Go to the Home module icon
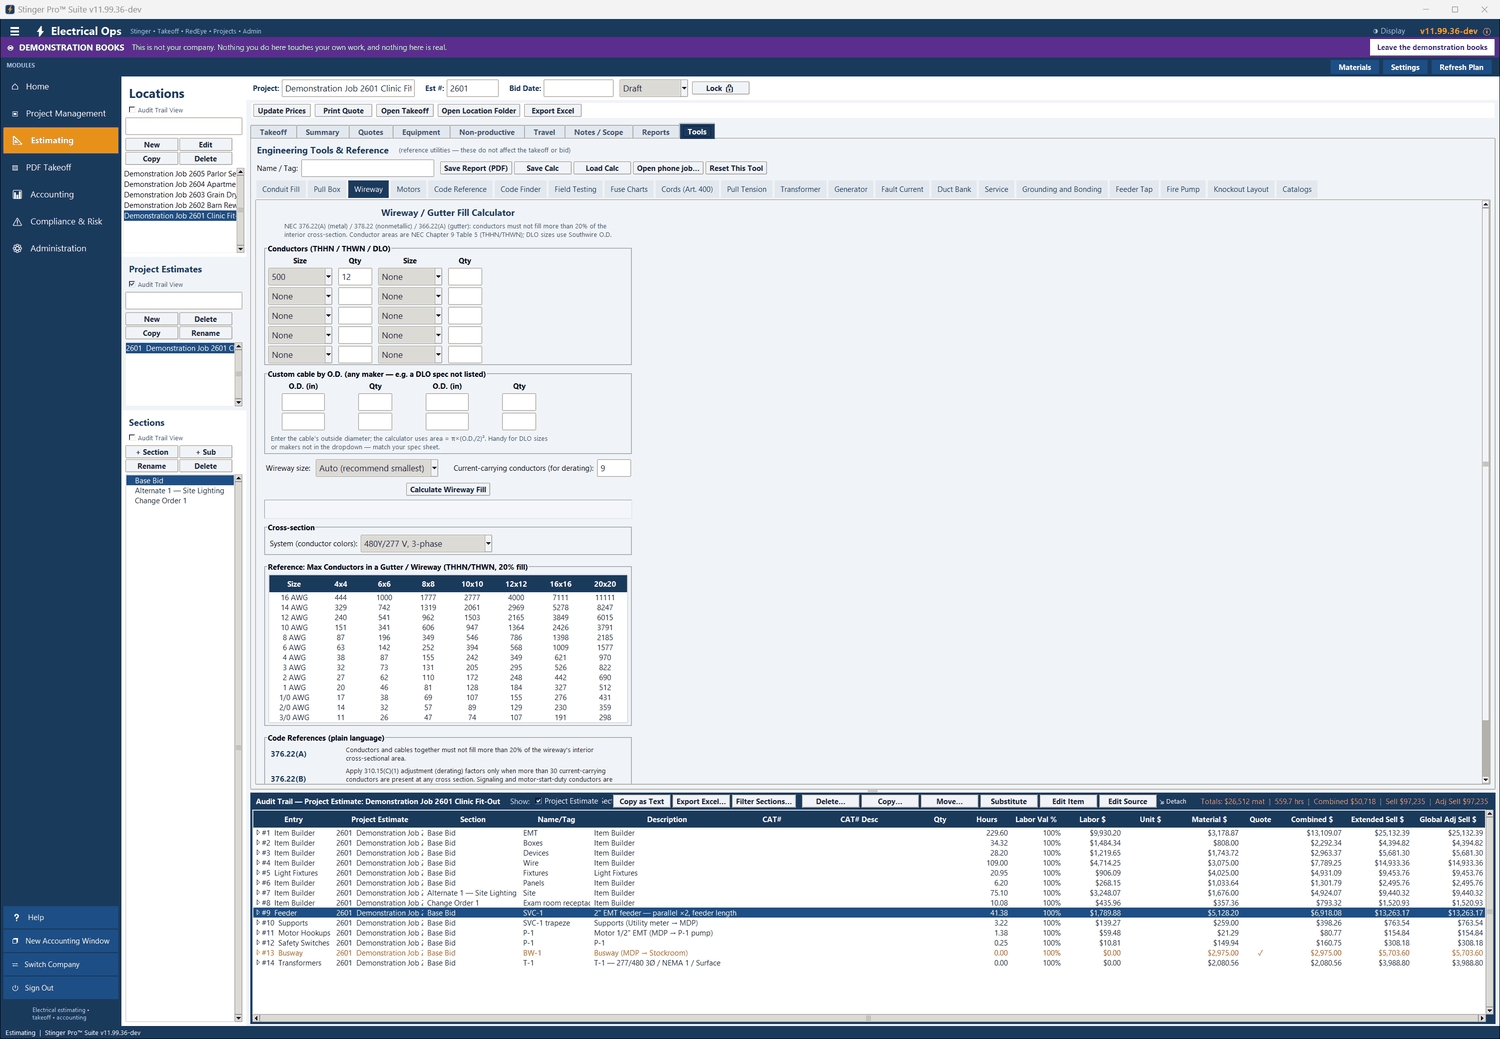This screenshot has height=1039, width=1500. [15, 87]
